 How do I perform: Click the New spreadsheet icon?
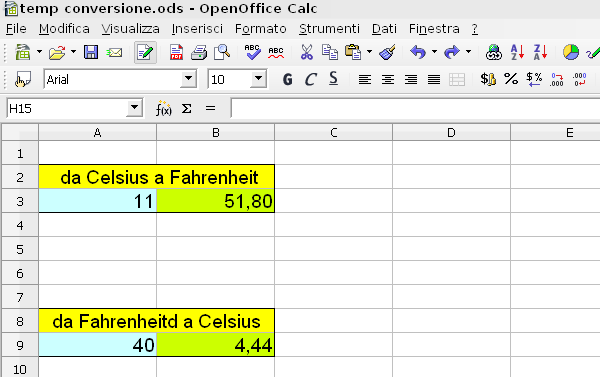pos(23,52)
